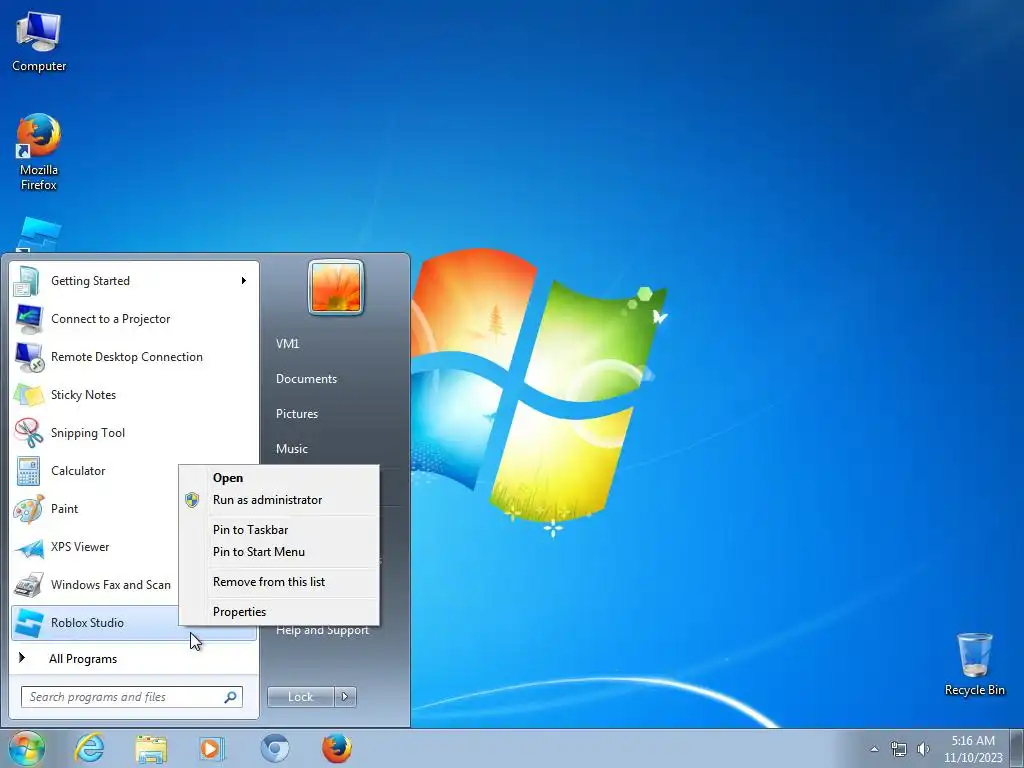Image resolution: width=1024 pixels, height=768 pixels.
Task: Click the Getting Started text label
Action: click(x=90, y=281)
